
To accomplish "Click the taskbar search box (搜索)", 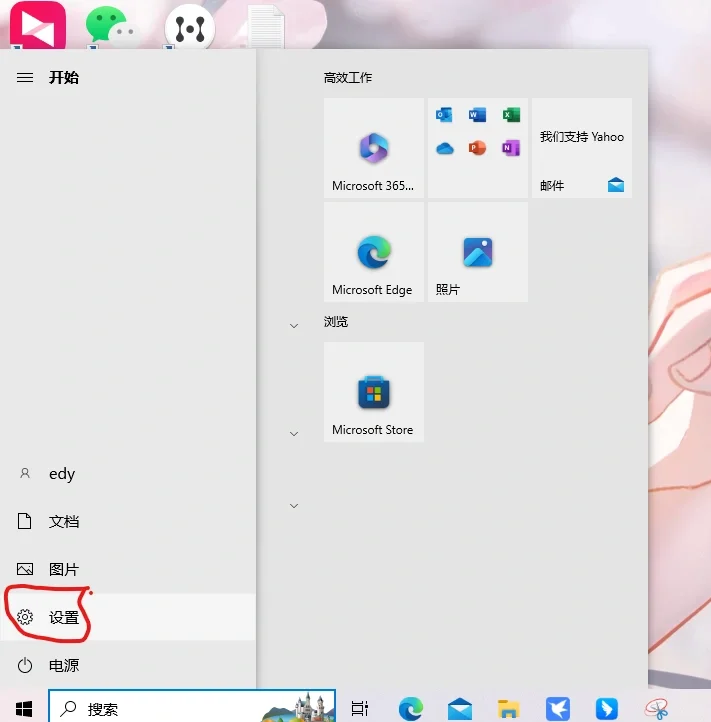I will pyautogui.click(x=192, y=706).
